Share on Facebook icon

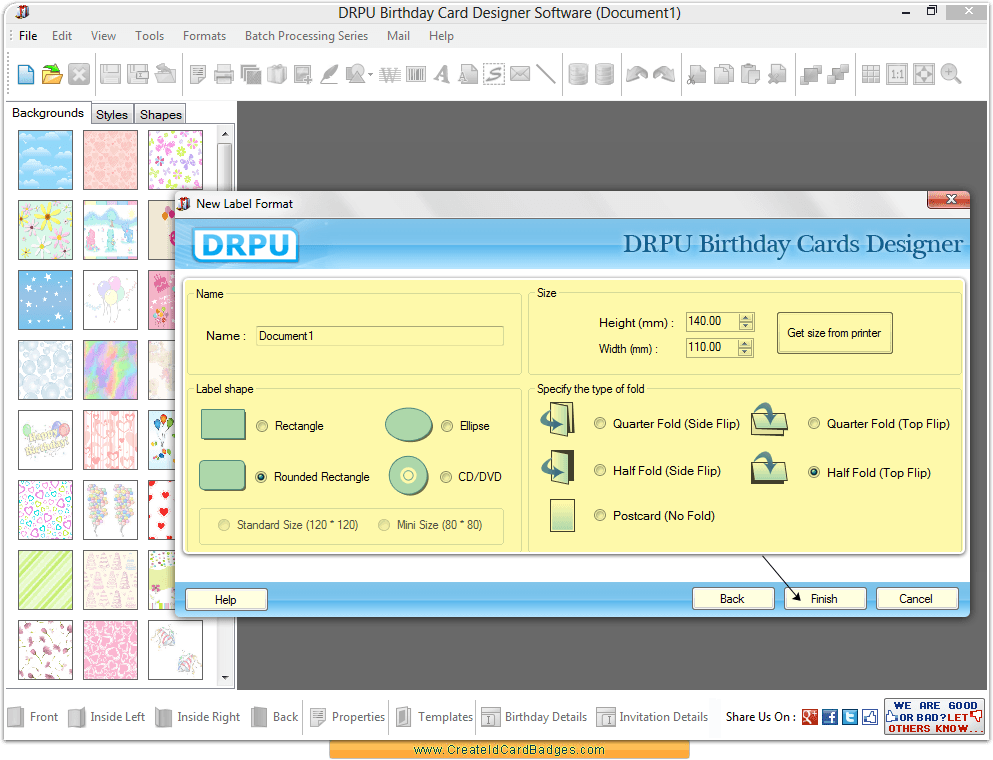[830, 717]
